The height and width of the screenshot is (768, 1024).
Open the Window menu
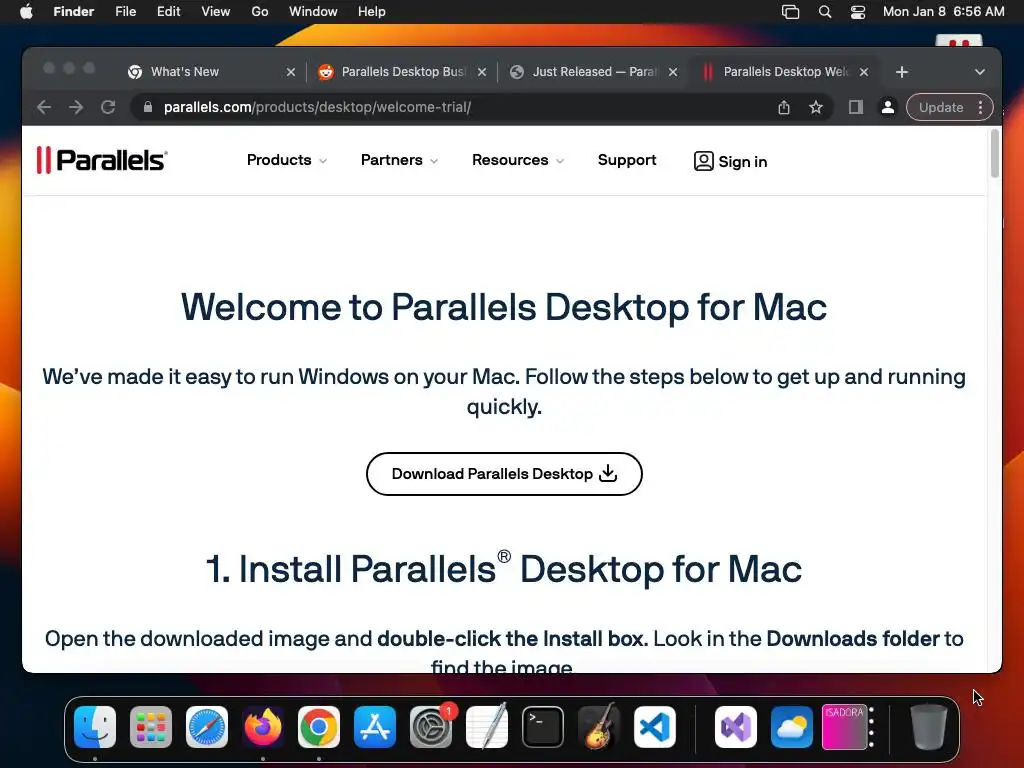click(x=313, y=12)
